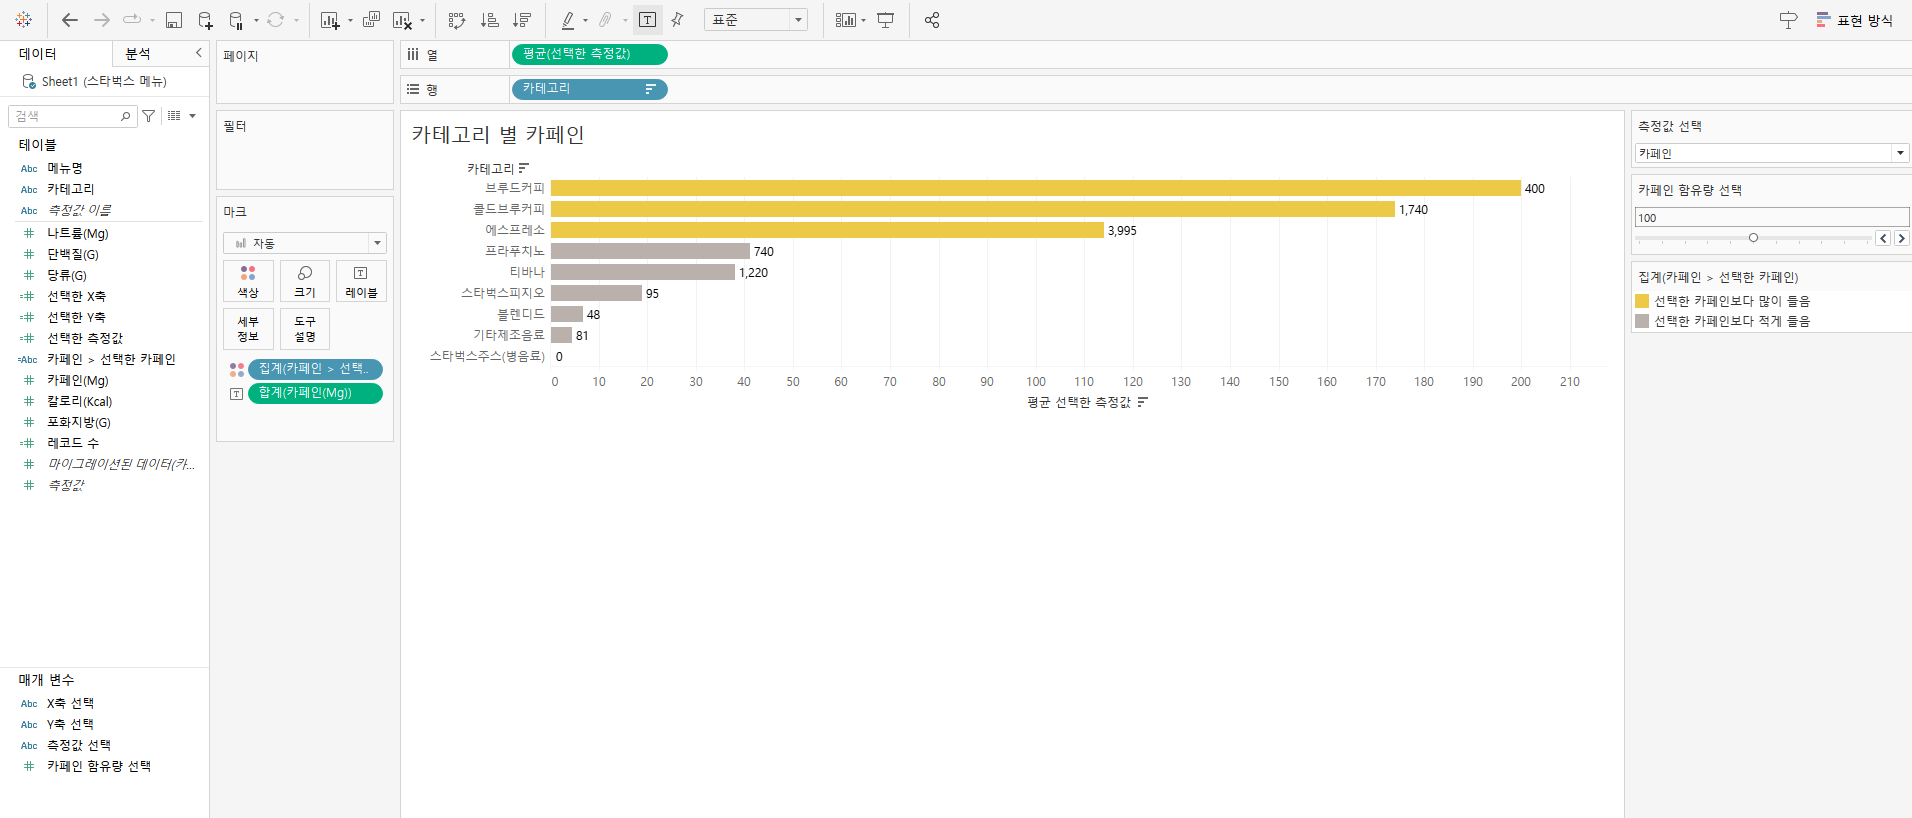Click the sort icon beside 카테고리 header
Screen dimensions: 1912x818
click(524, 168)
